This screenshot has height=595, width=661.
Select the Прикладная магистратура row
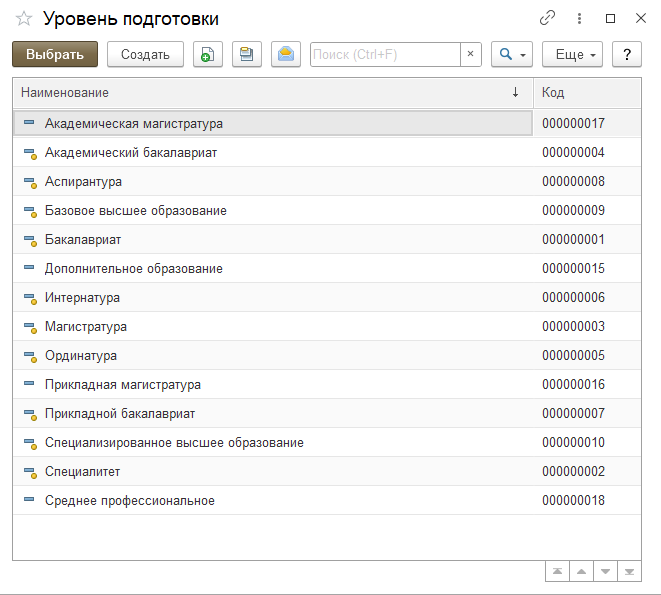[x=327, y=385]
